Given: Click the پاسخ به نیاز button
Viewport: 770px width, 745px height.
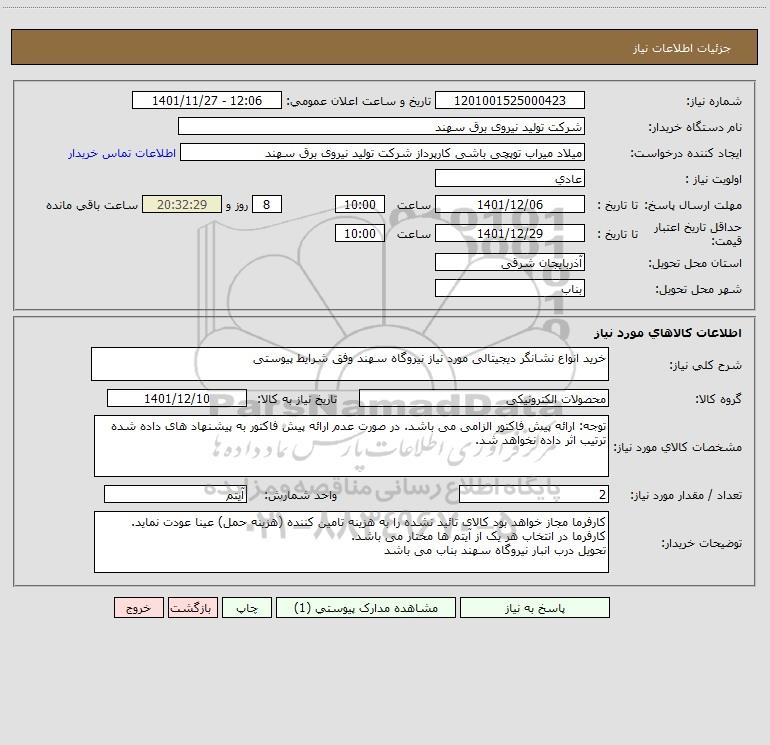Looking at the screenshot, I should pos(535,607).
